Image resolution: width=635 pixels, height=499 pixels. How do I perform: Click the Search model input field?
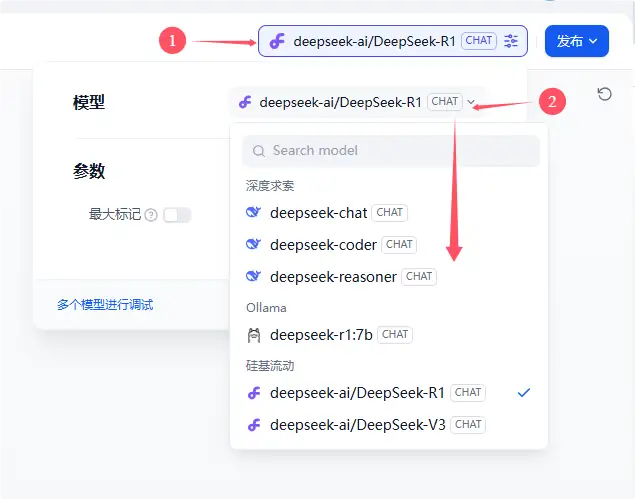tap(391, 151)
